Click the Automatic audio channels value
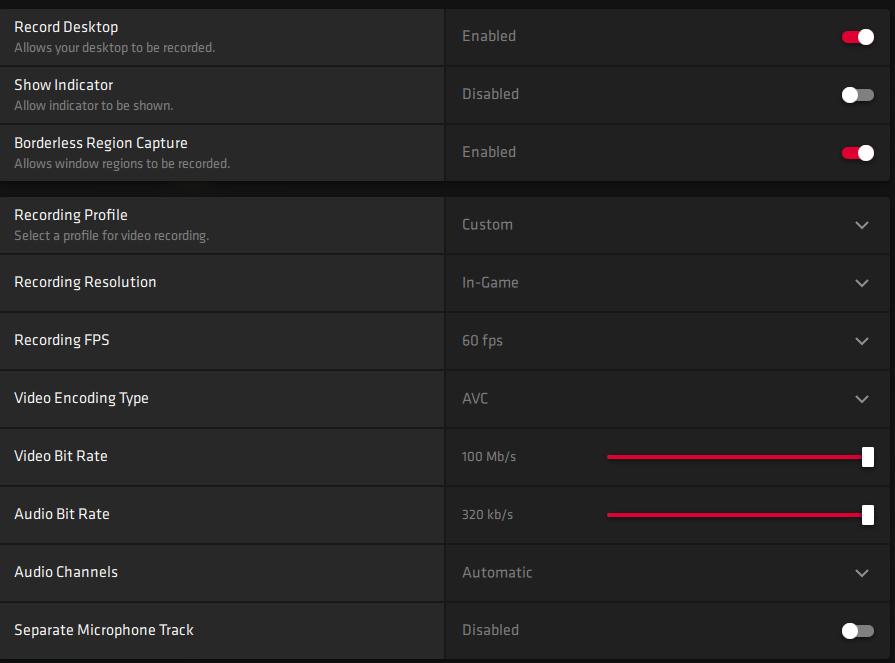The width and height of the screenshot is (895, 663). (497, 572)
